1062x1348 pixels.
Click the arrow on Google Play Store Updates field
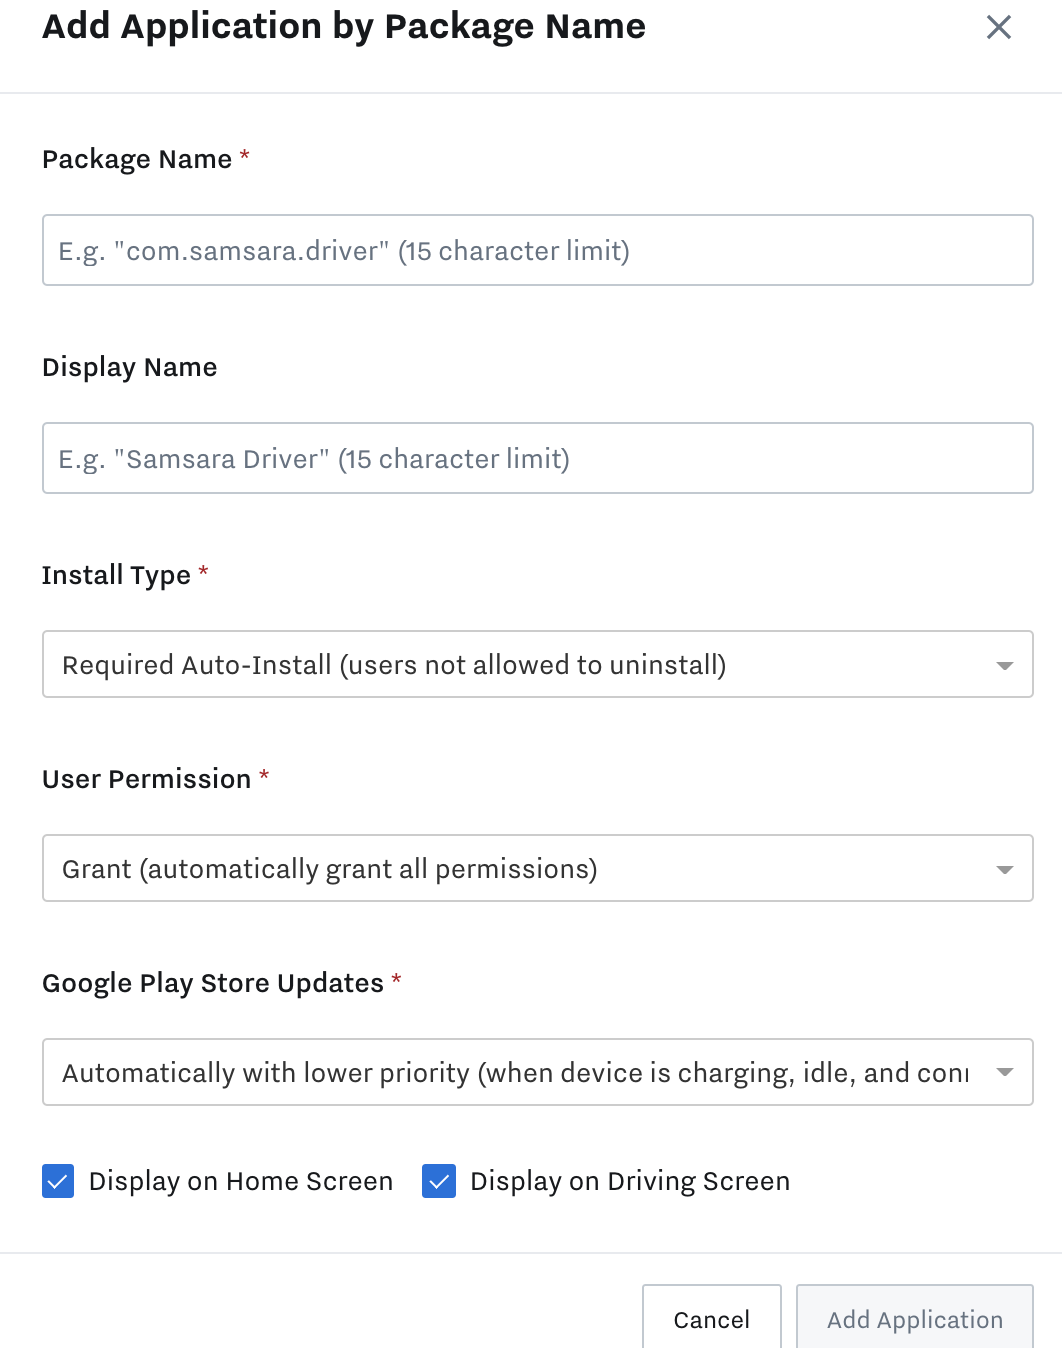coord(1004,1072)
